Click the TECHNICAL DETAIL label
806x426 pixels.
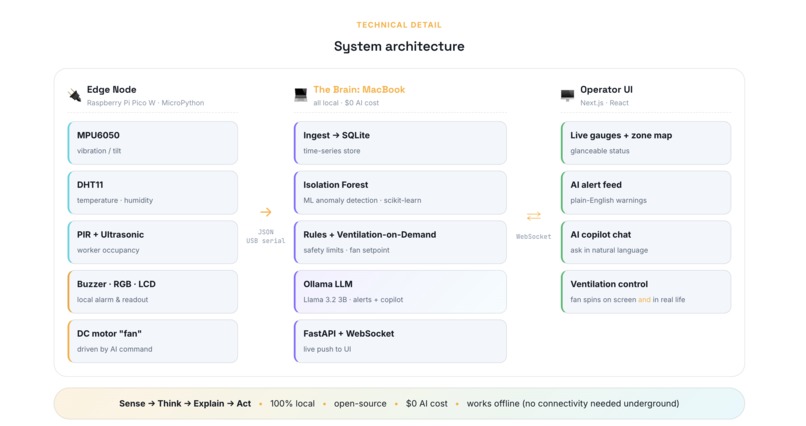coord(399,25)
